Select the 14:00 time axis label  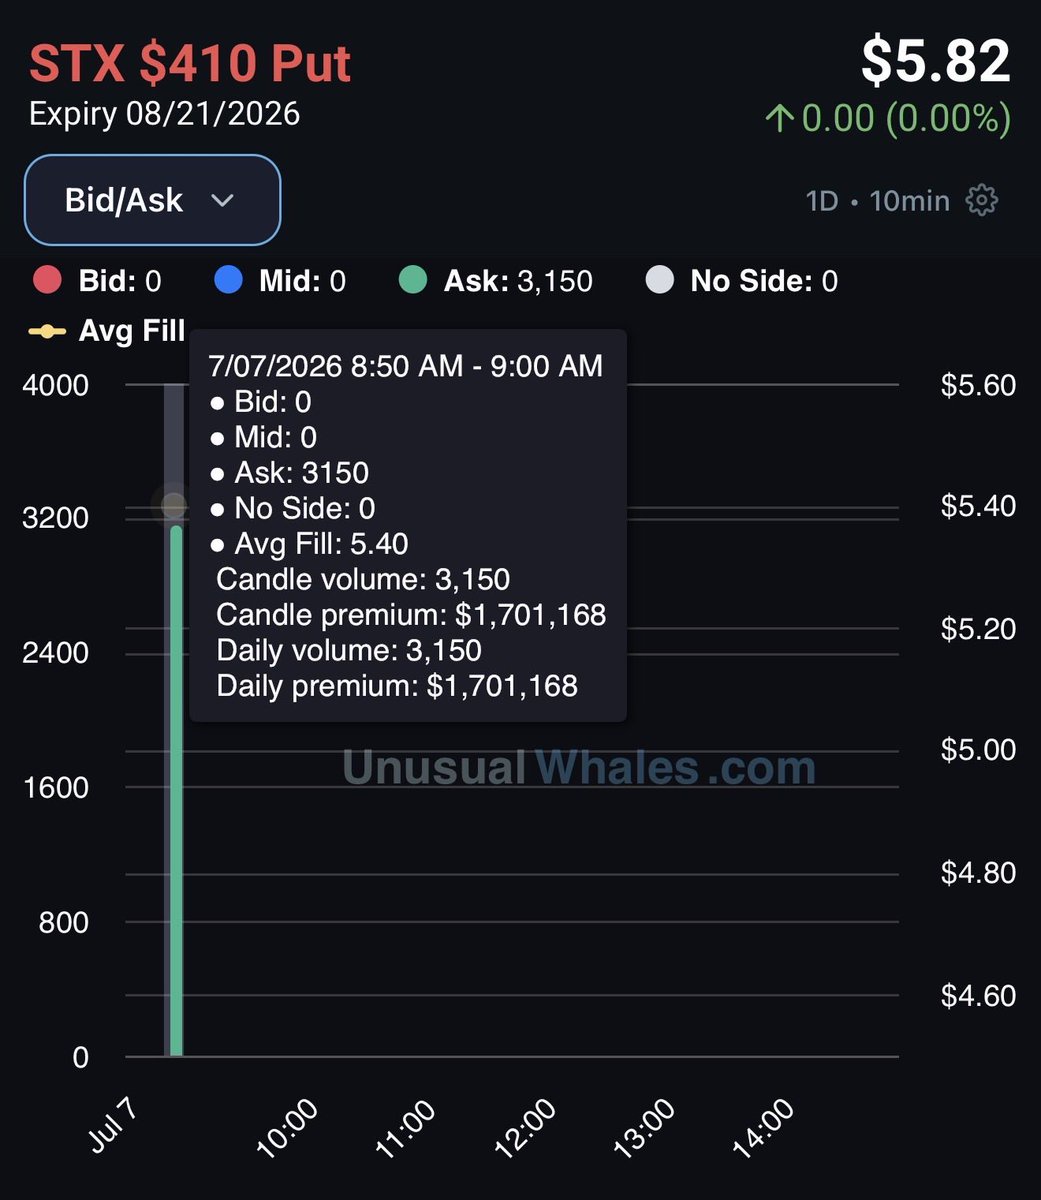pos(763,1128)
